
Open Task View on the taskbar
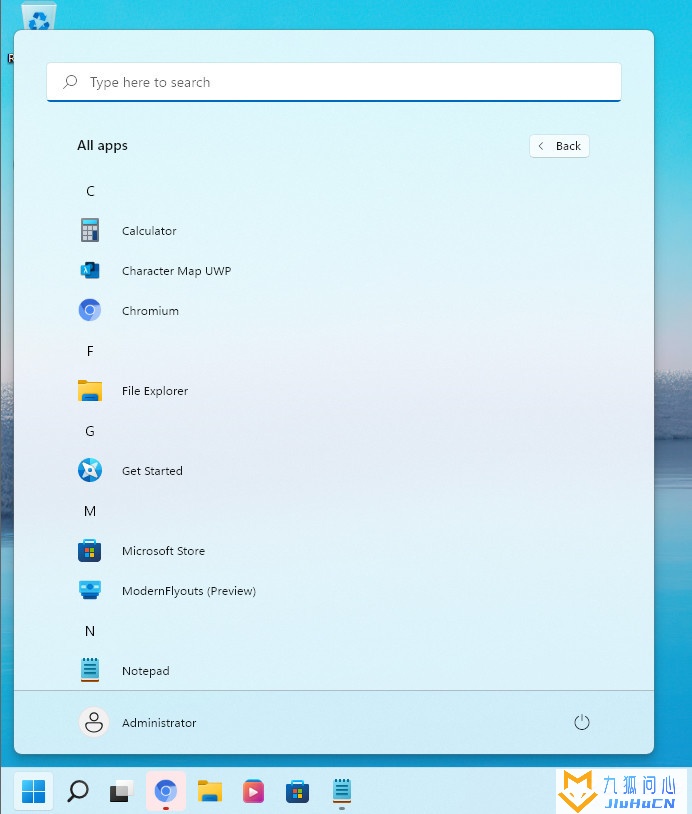pyautogui.click(x=121, y=792)
